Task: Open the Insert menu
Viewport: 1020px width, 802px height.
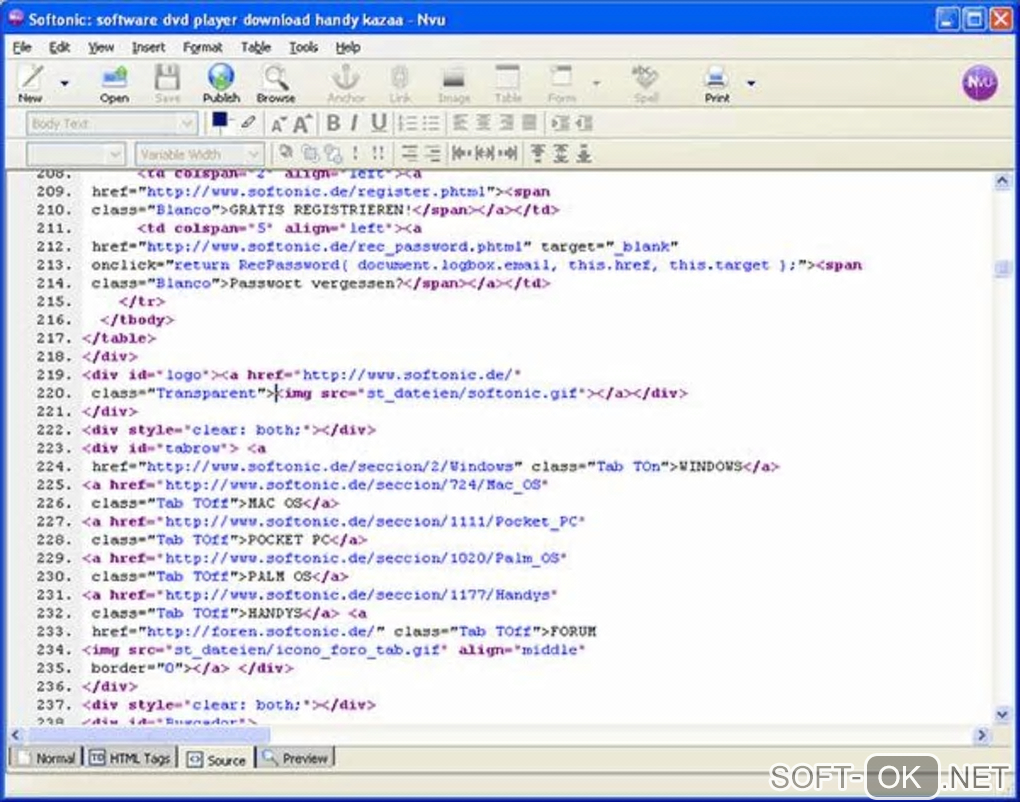Action: 148,47
